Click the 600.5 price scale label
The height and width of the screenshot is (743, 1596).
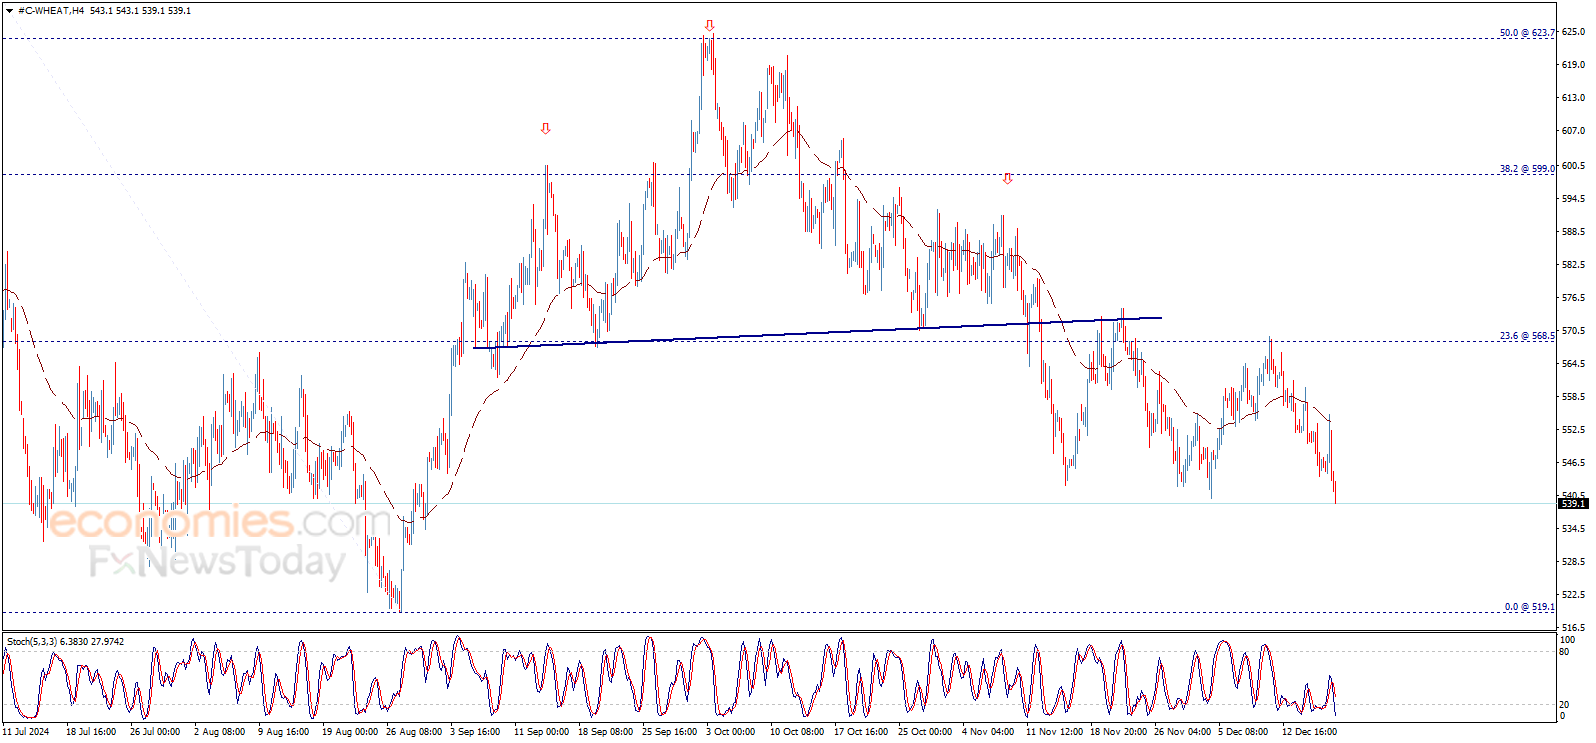click(1573, 166)
